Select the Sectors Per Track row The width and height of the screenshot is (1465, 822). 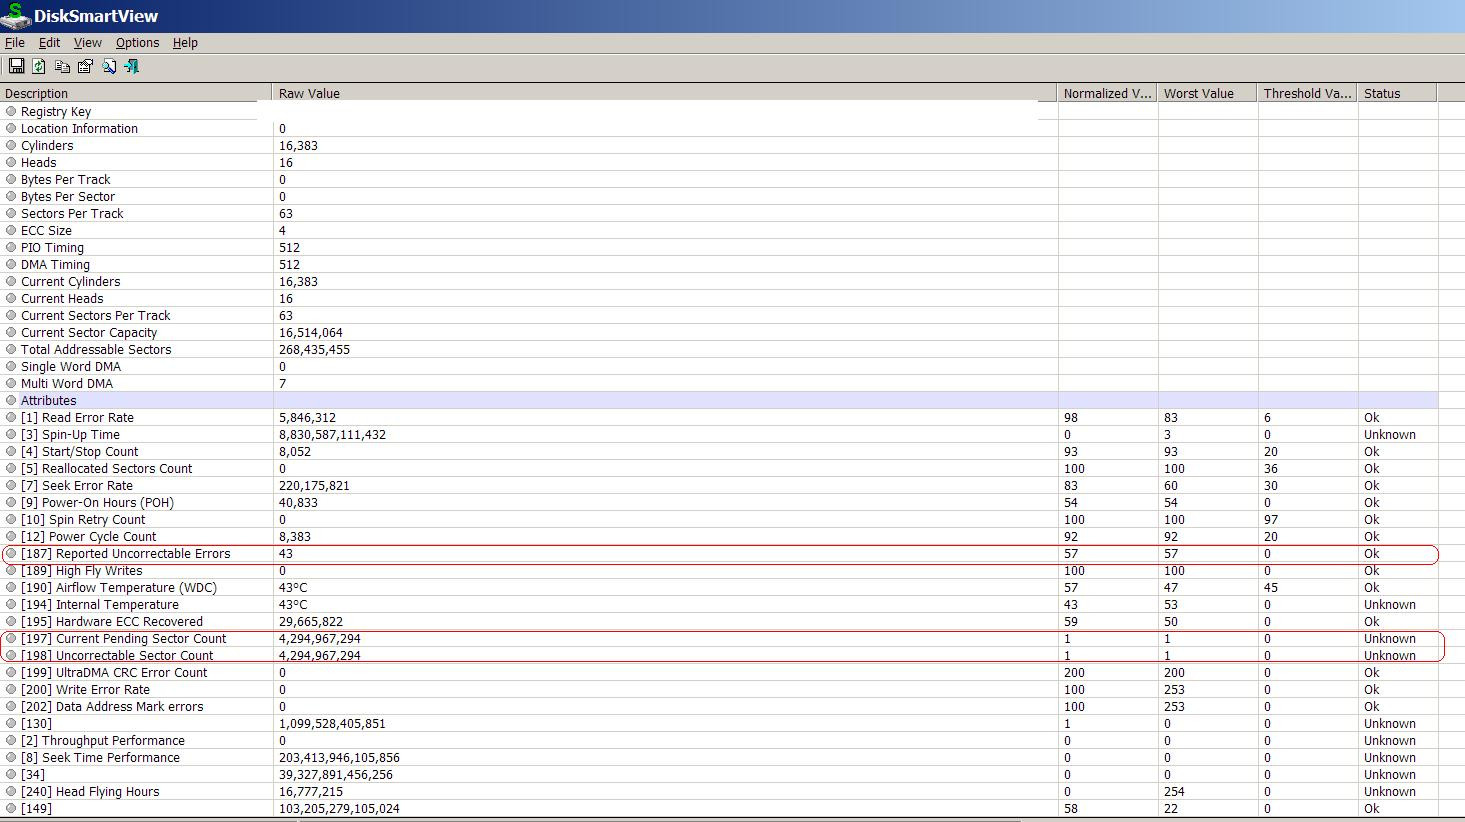tap(719, 213)
